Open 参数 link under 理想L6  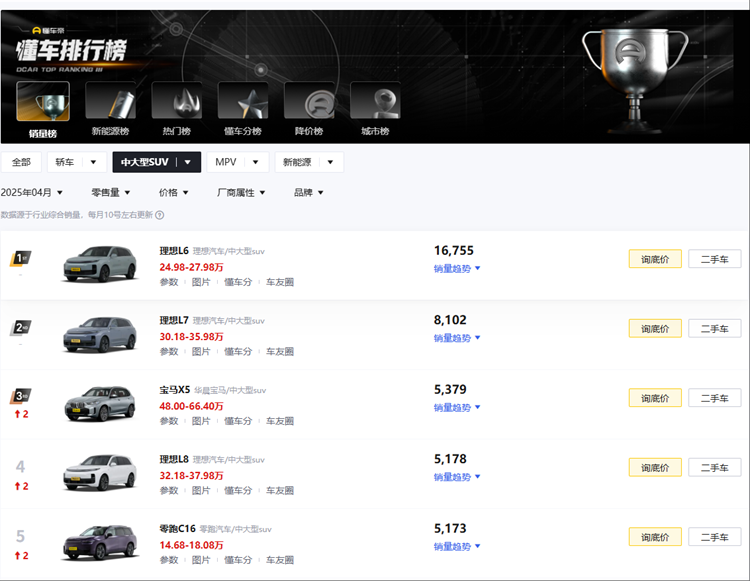(x=168, y=282)
